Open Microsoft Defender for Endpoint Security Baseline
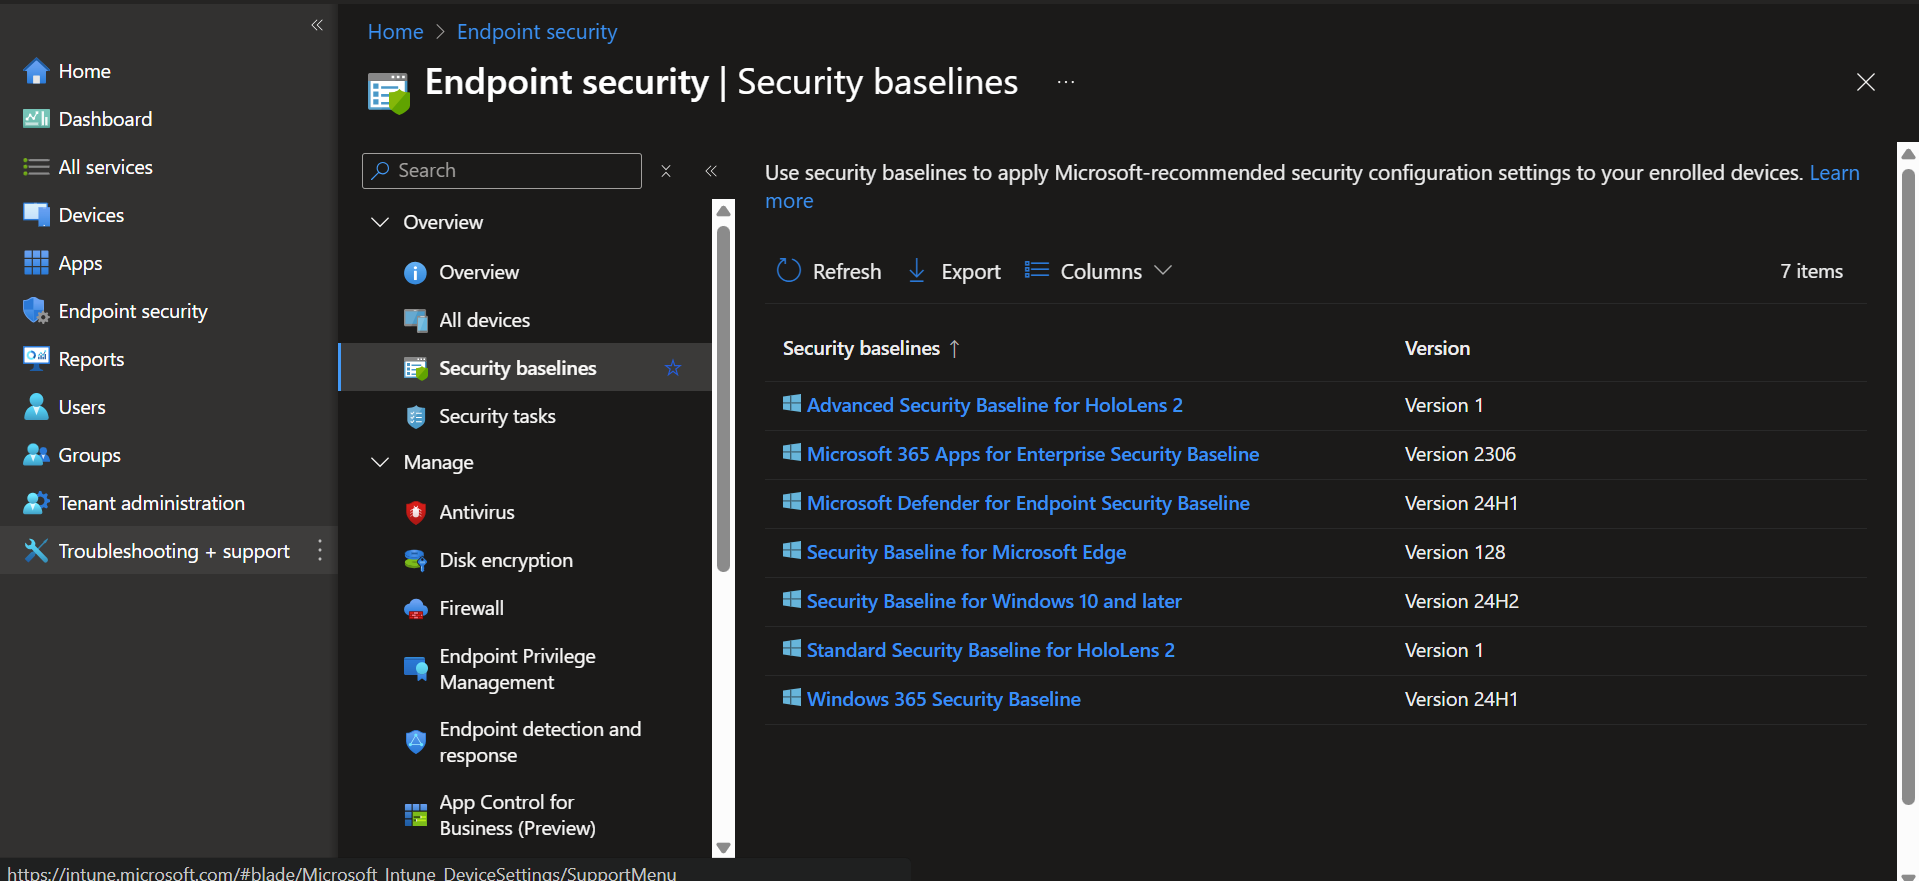This screenshot has height=881, width=1919. coord(1028,503)
